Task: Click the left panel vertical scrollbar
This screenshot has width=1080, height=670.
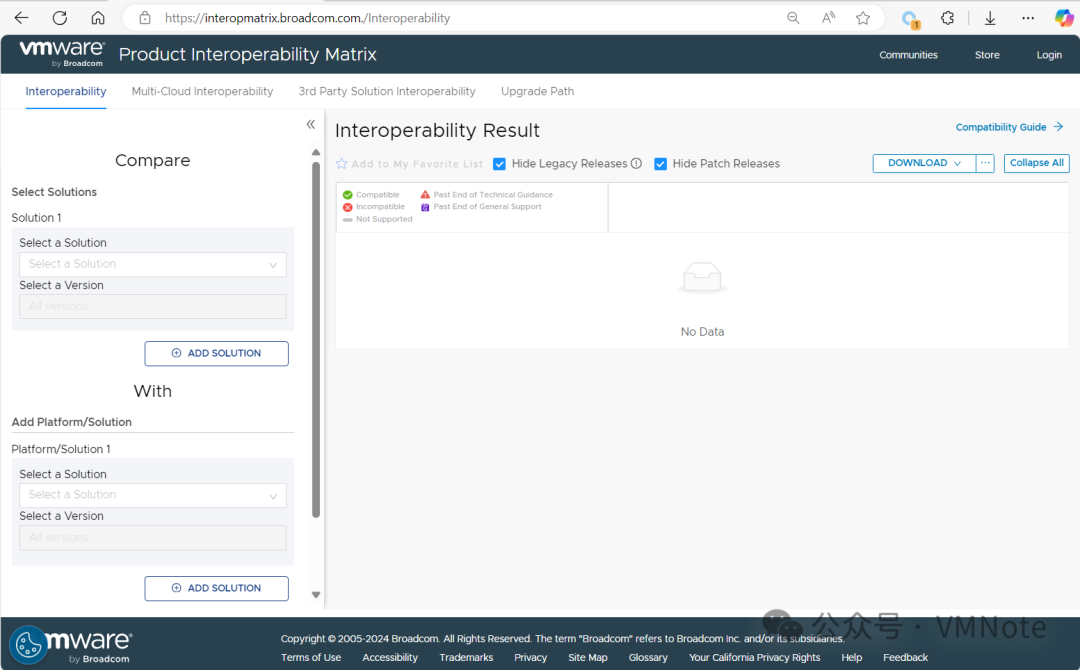Action: coord(316,340)
